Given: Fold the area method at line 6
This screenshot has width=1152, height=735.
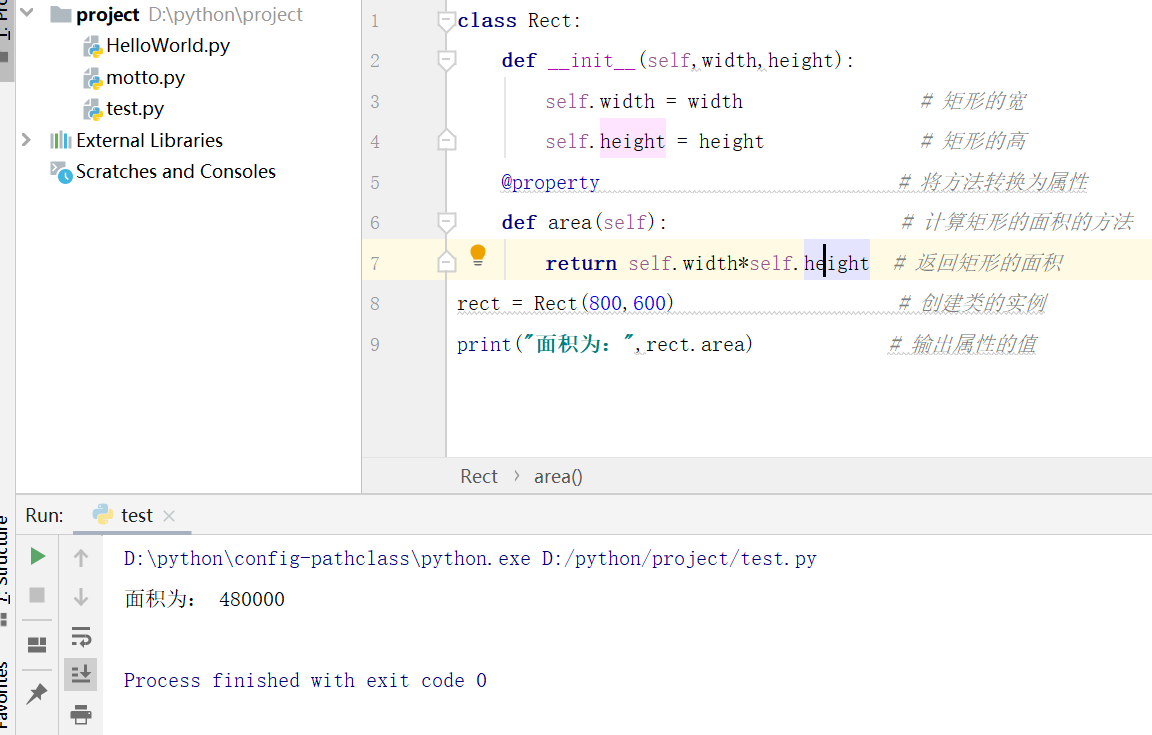Looking at the screenshot, I should click(447, 221).
